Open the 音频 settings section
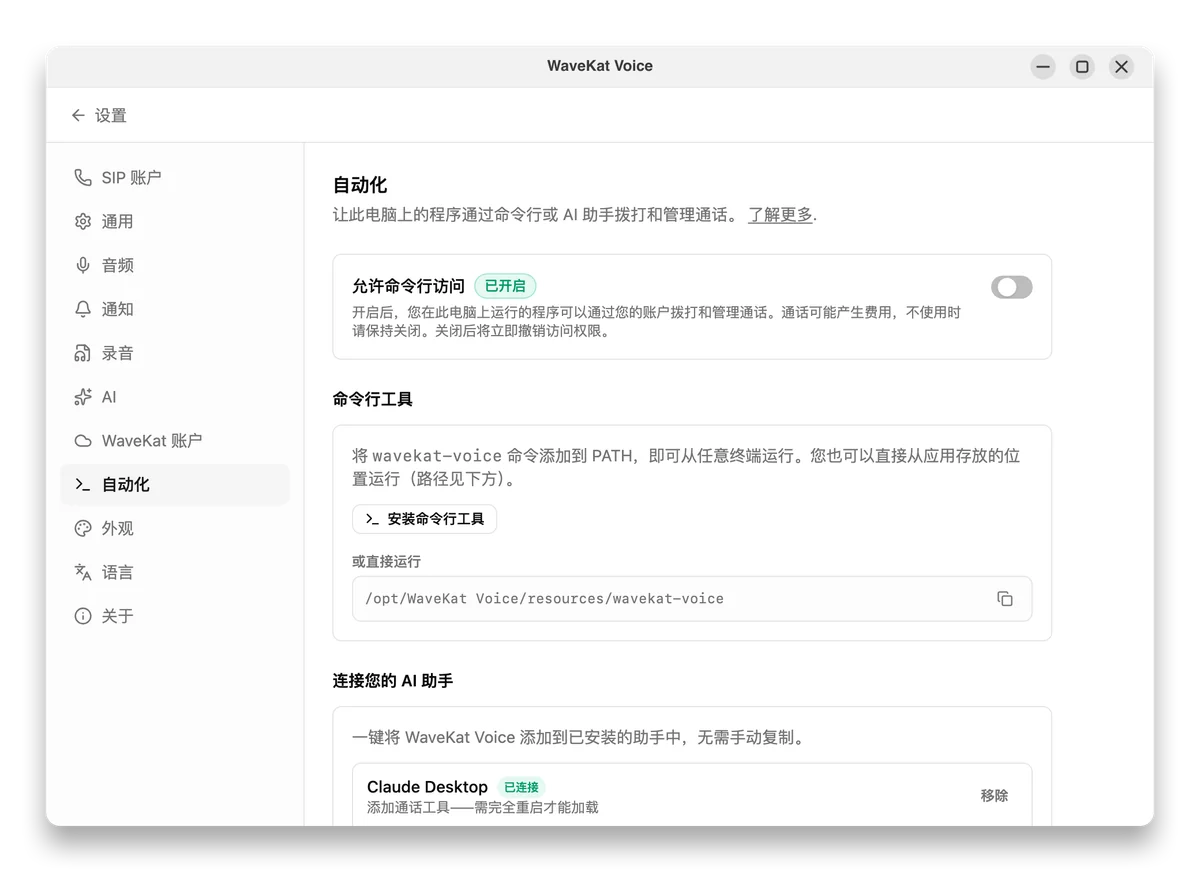 [x=175, y=265]
